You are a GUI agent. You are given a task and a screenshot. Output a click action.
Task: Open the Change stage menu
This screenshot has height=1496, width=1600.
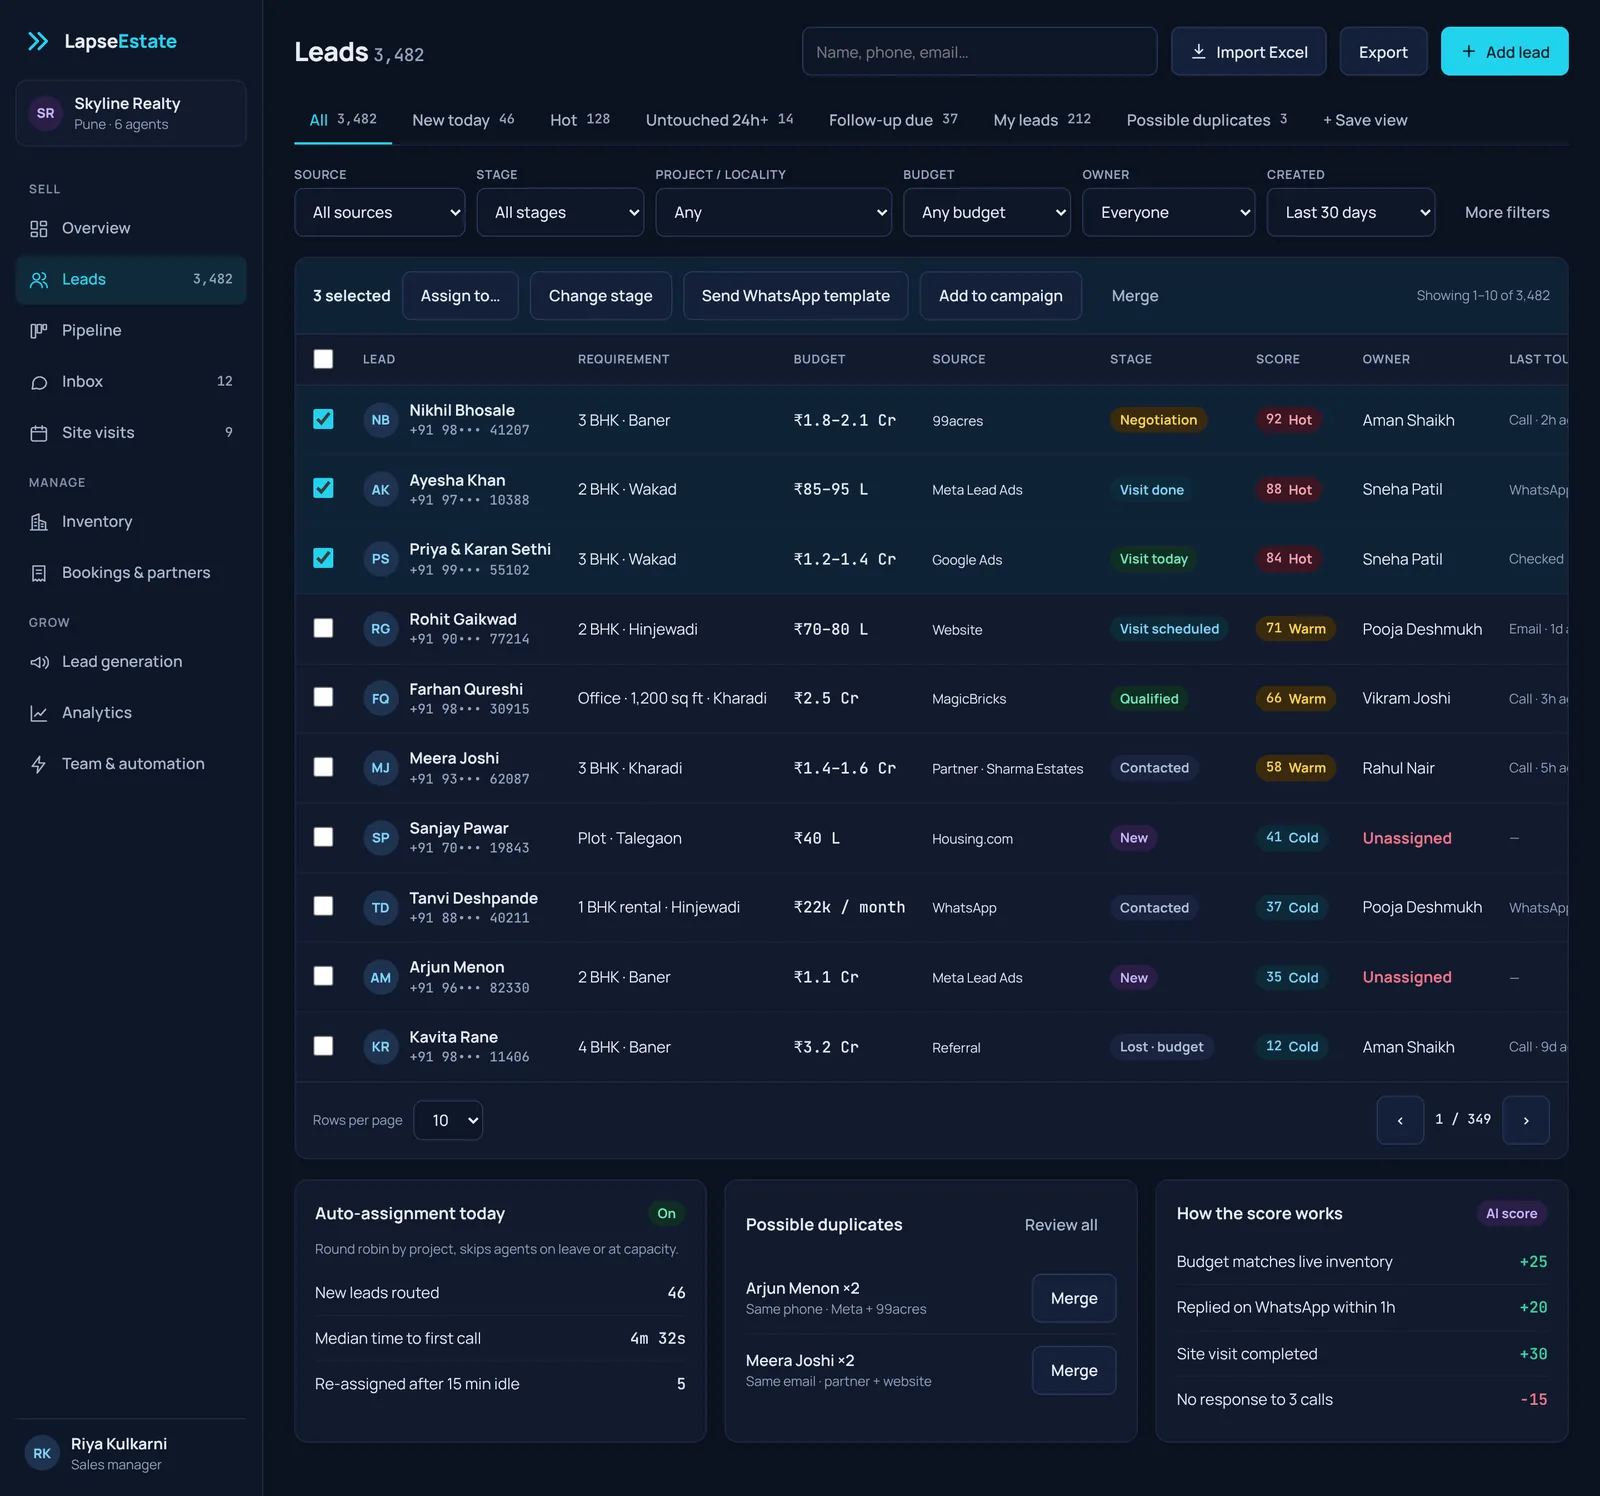601,296
